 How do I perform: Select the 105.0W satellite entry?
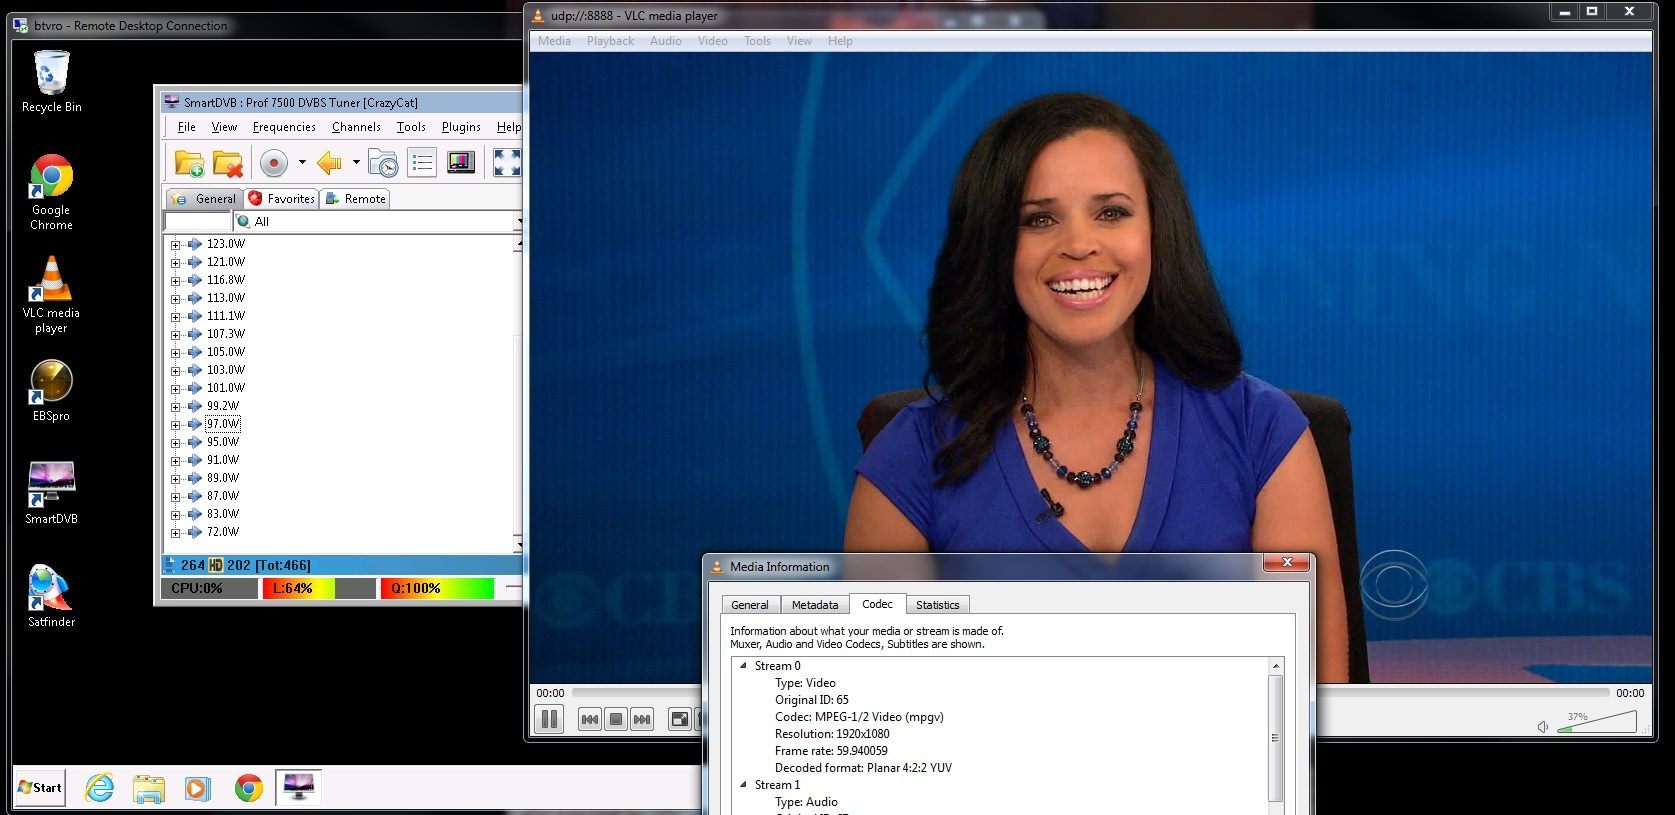[225, 352]
